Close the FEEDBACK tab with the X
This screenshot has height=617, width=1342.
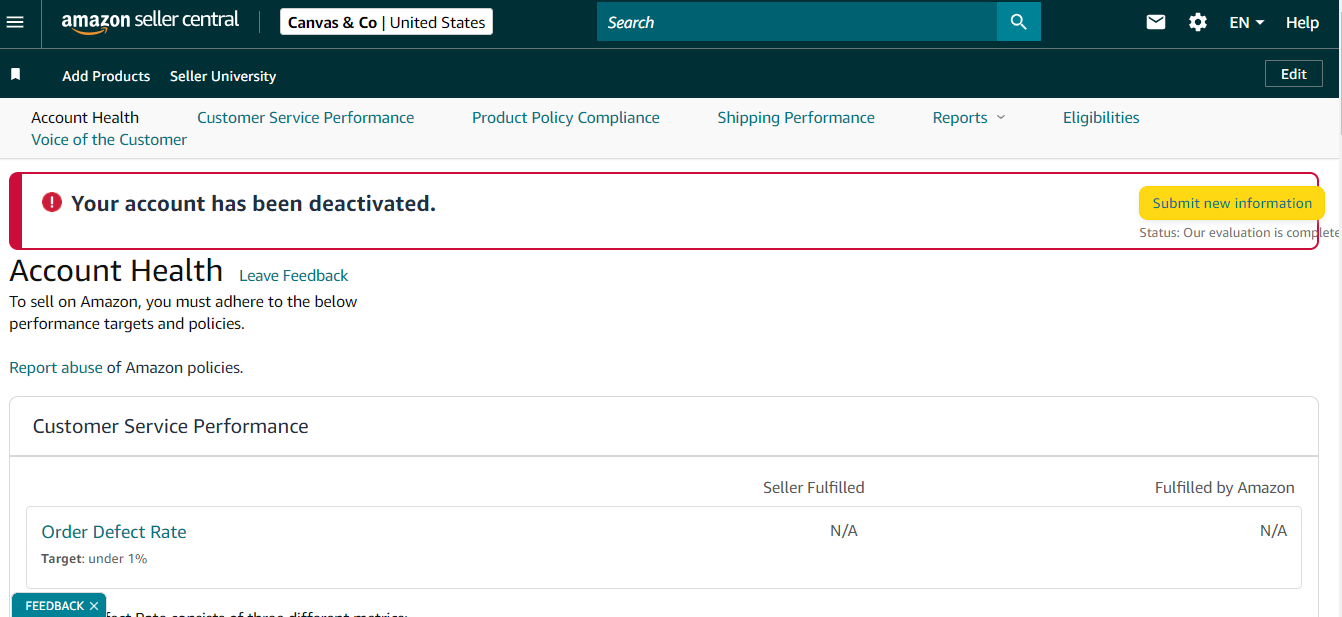click(x=94, y=606)
